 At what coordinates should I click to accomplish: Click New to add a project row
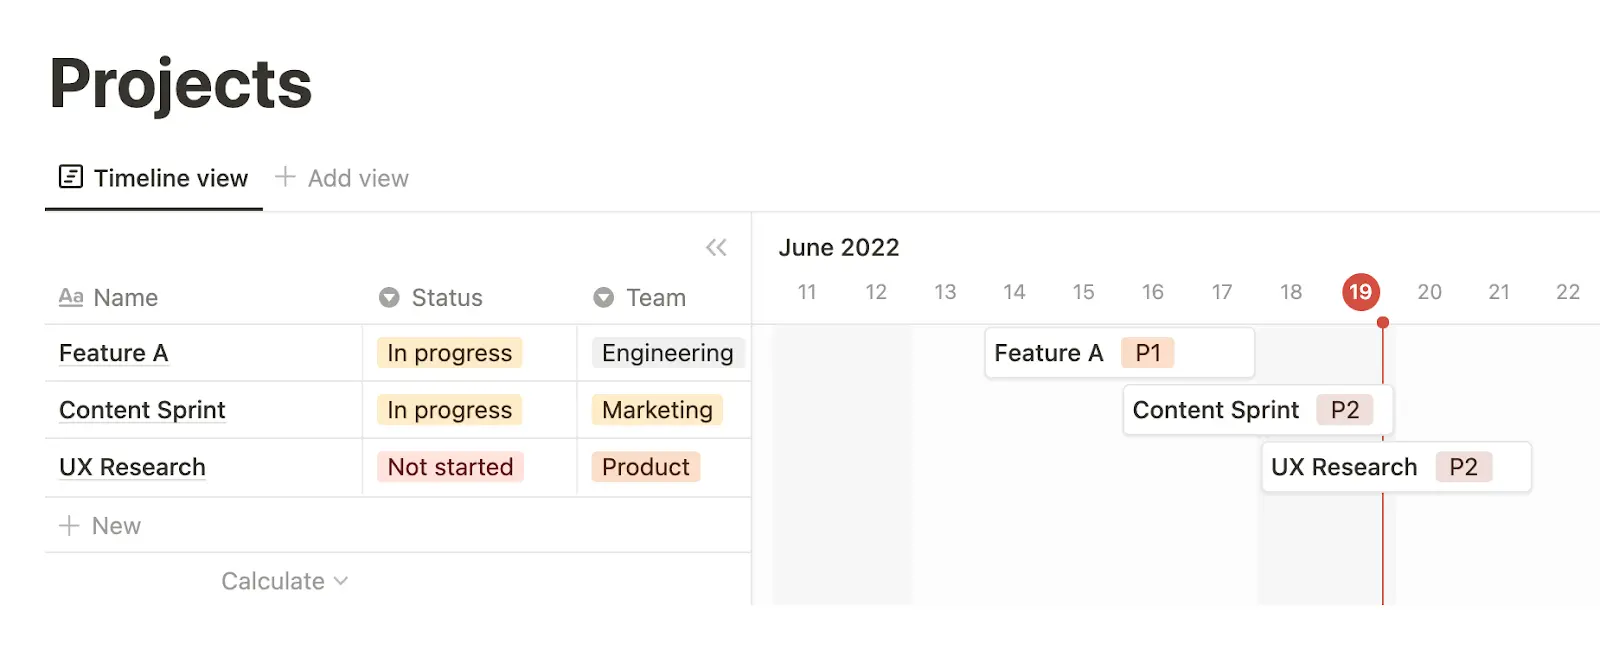point(116,525)
